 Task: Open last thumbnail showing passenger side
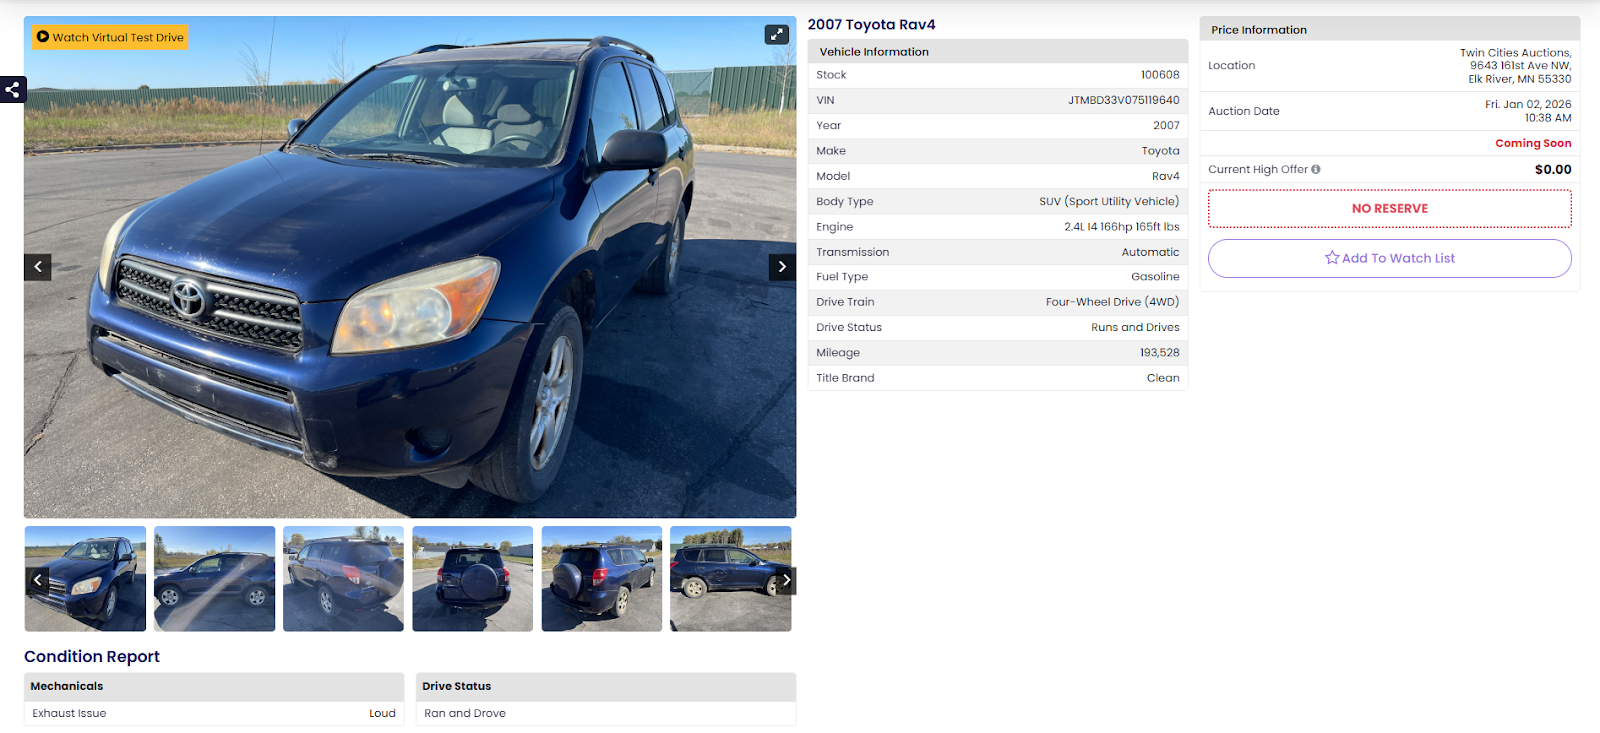coord(731,579)
